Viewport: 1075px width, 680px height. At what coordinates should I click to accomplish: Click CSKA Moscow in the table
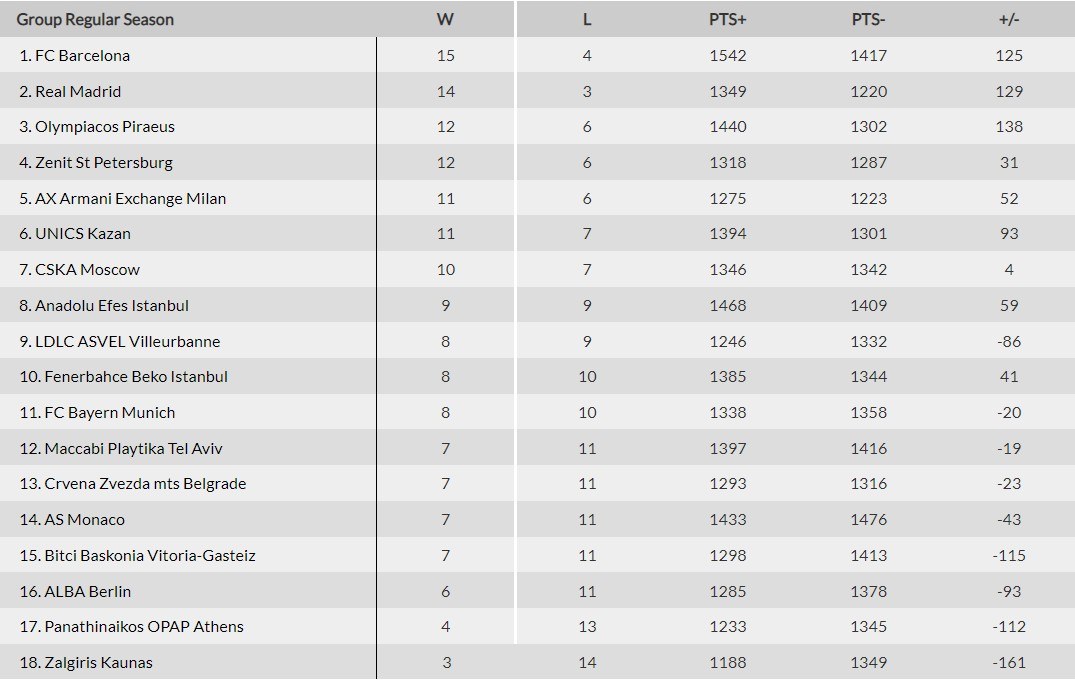coord(87,270)
